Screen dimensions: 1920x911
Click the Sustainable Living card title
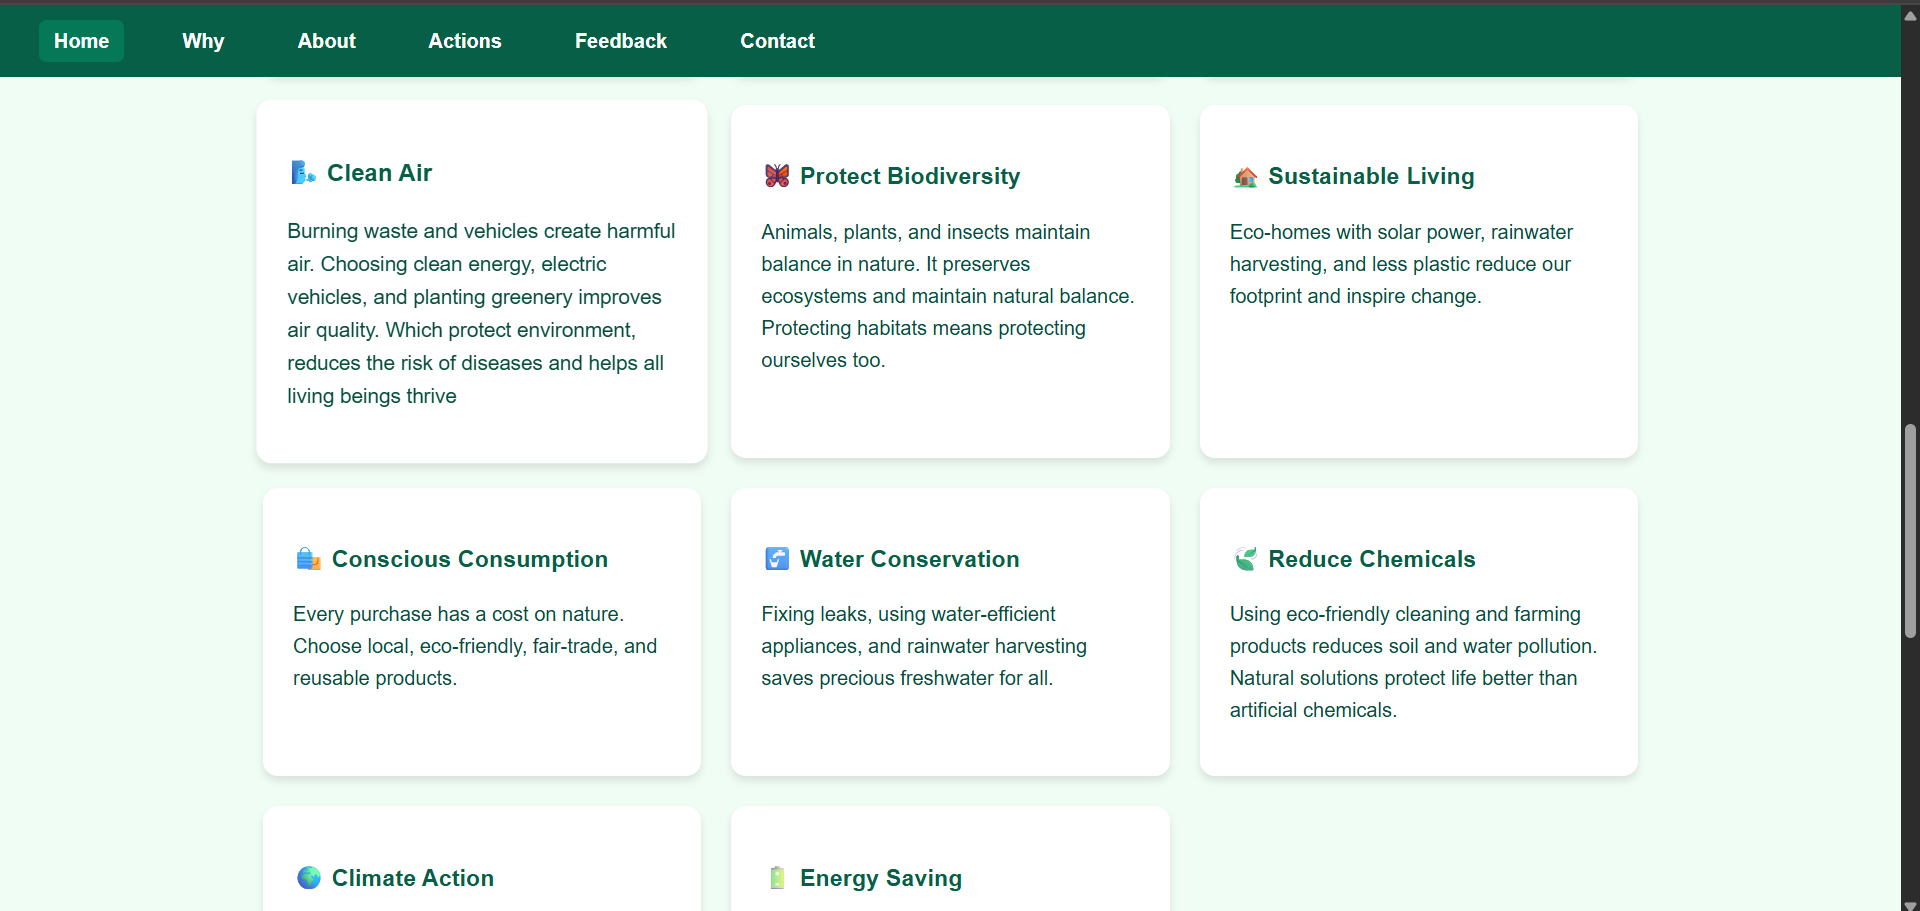pyautogui.click(x=1371, y=176)
